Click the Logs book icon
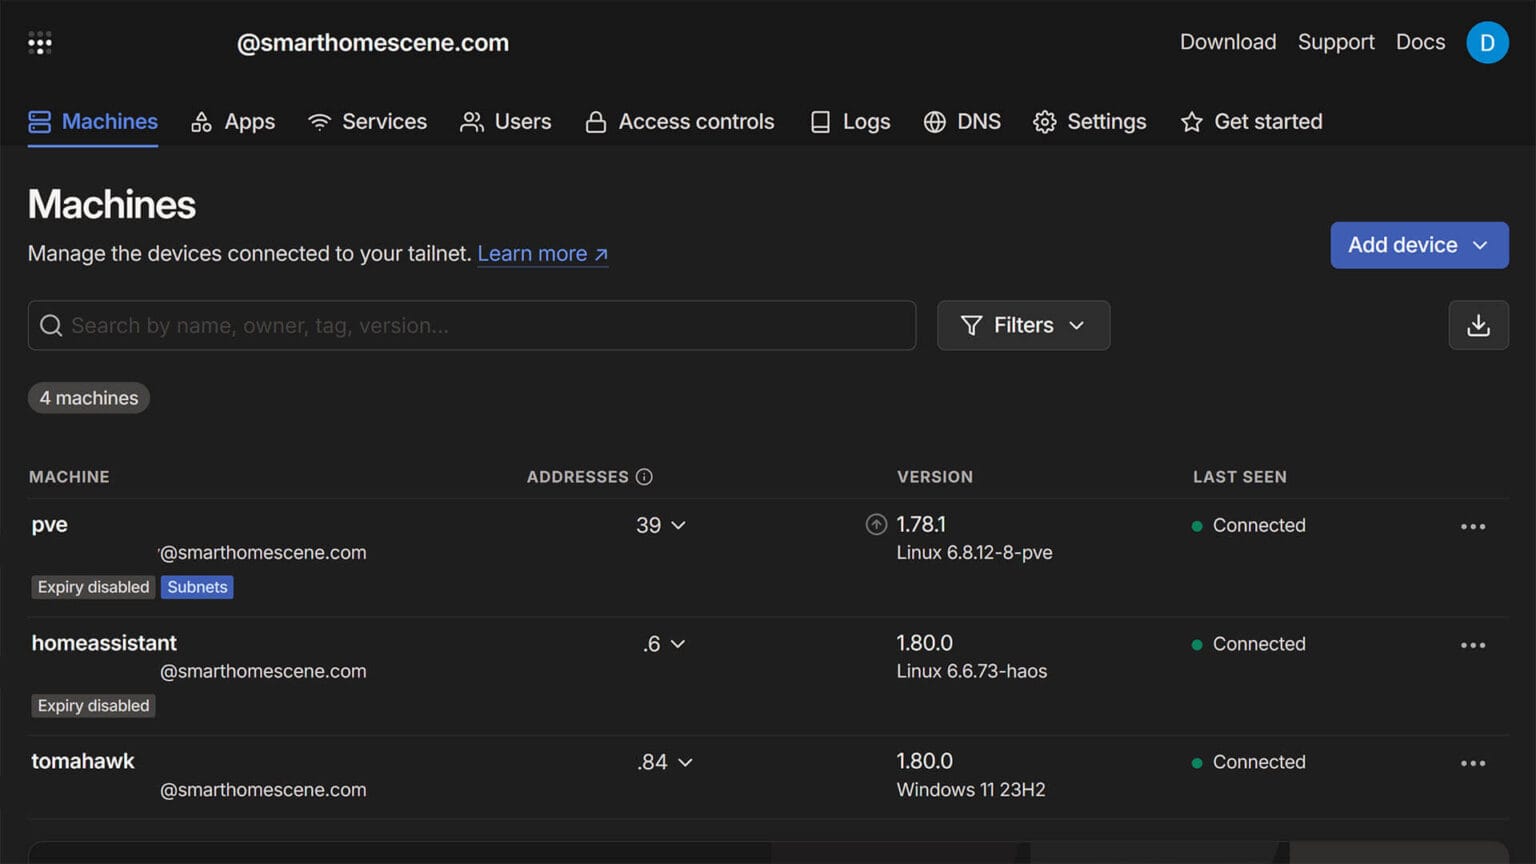This screenshot has height=864, width=1536. coord(820,121)
